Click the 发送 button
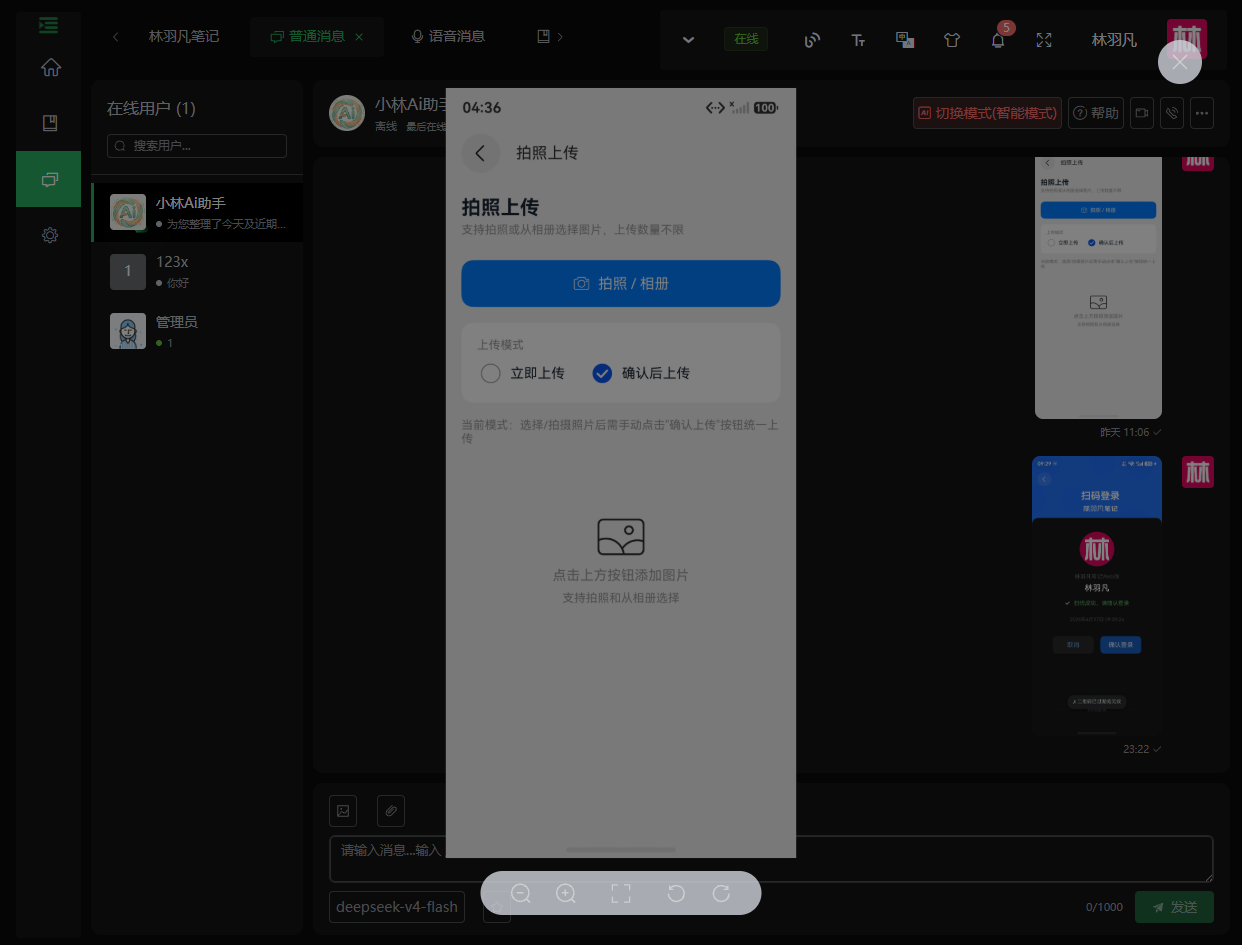The image size is (1242, 945). coord(1174,907)
